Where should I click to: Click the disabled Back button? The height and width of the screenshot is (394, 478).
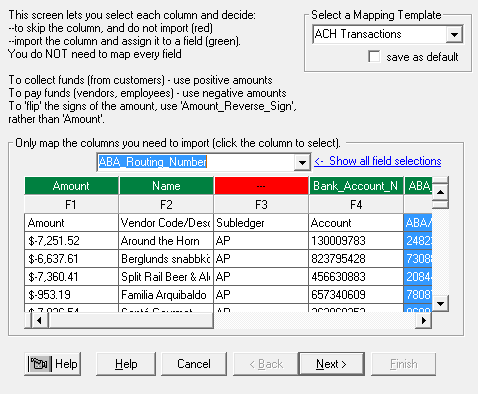tap(266, 364)
